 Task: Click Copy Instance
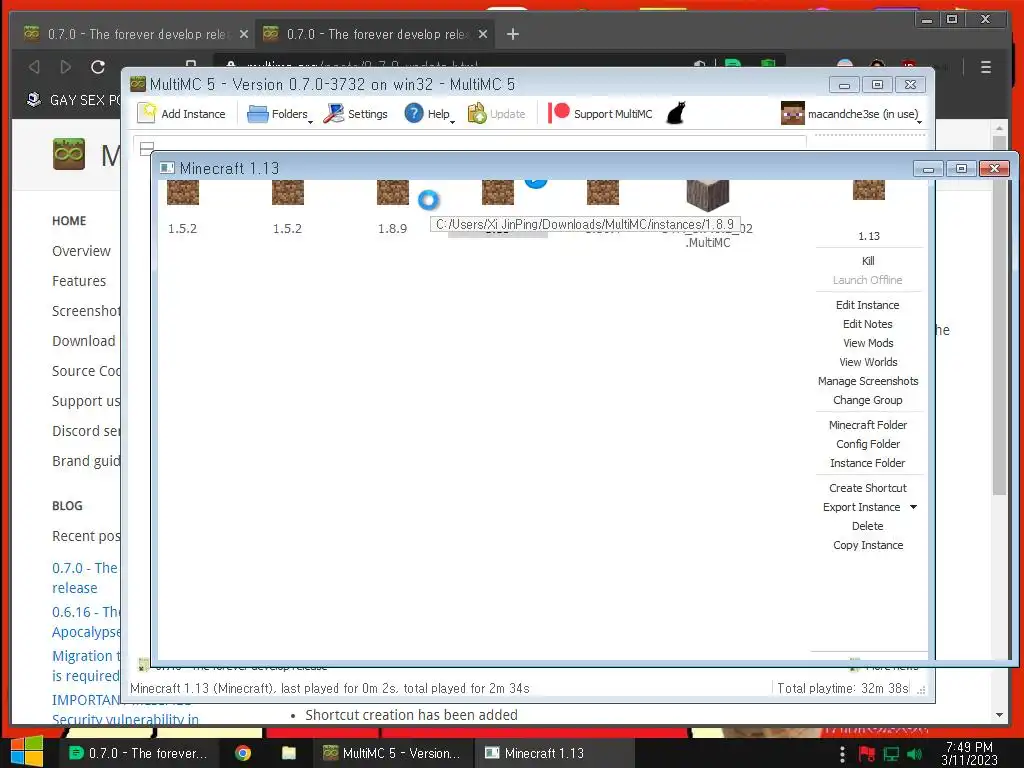tap(868, 545)
